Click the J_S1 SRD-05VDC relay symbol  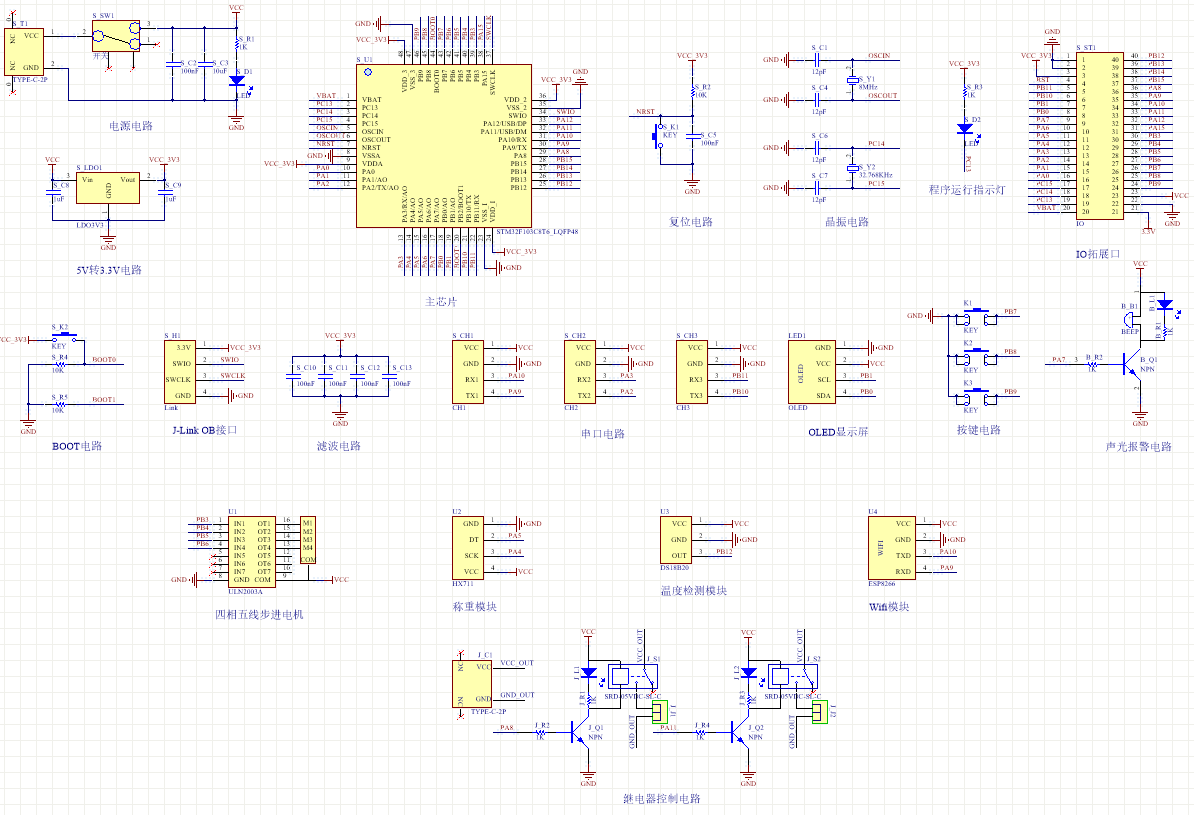click(633, 676)
